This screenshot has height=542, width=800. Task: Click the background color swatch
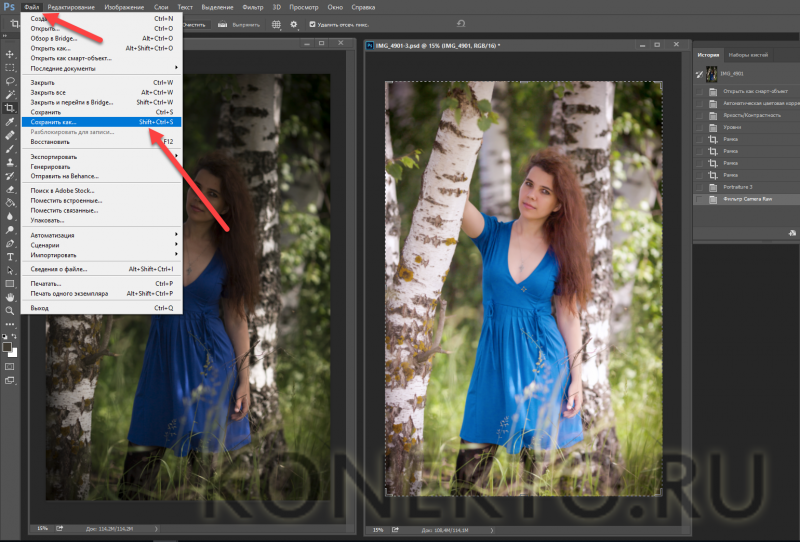click(14, 353)
